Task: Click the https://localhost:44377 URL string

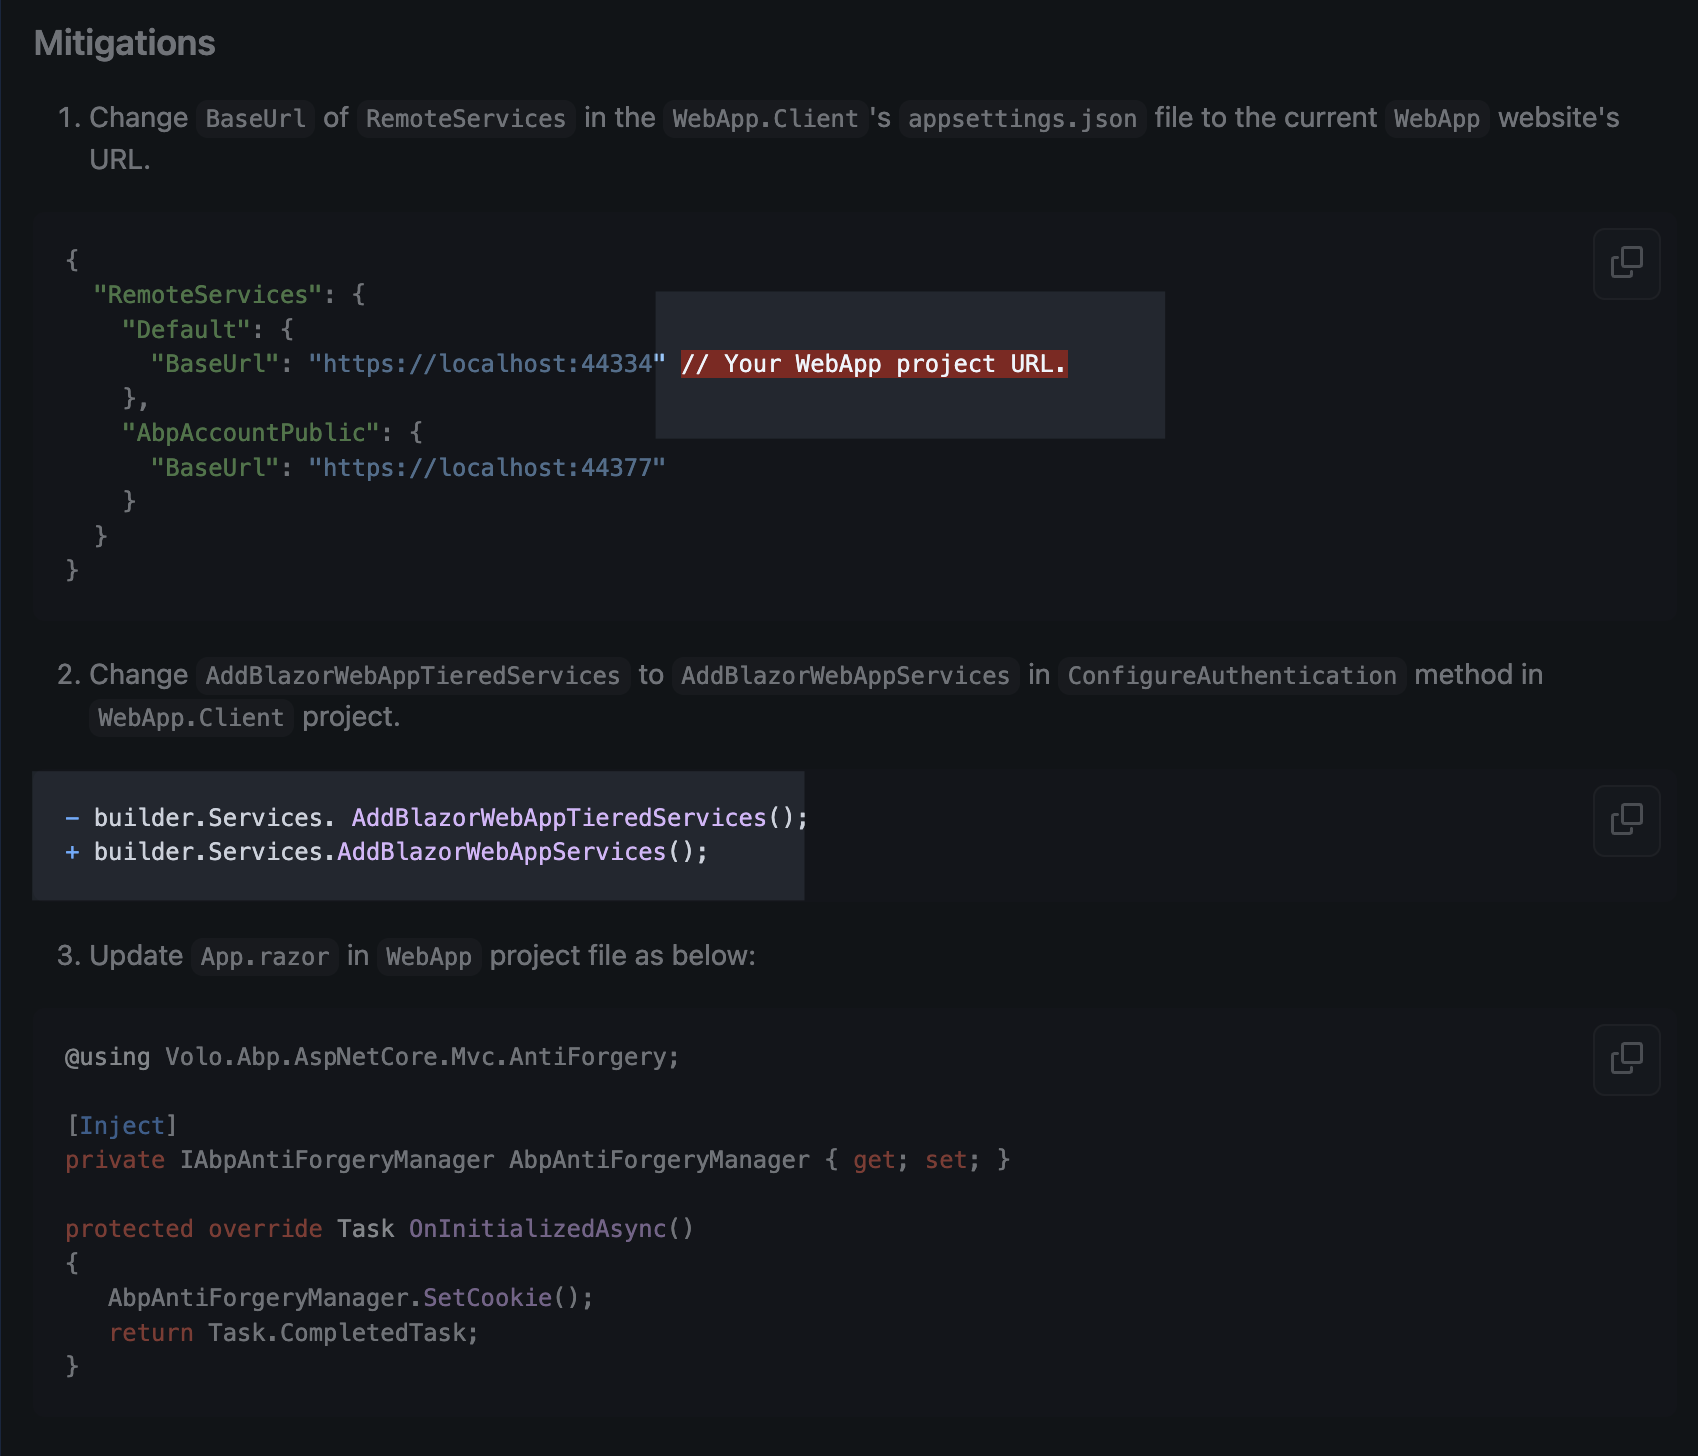Action: click(x=486, y=468)
